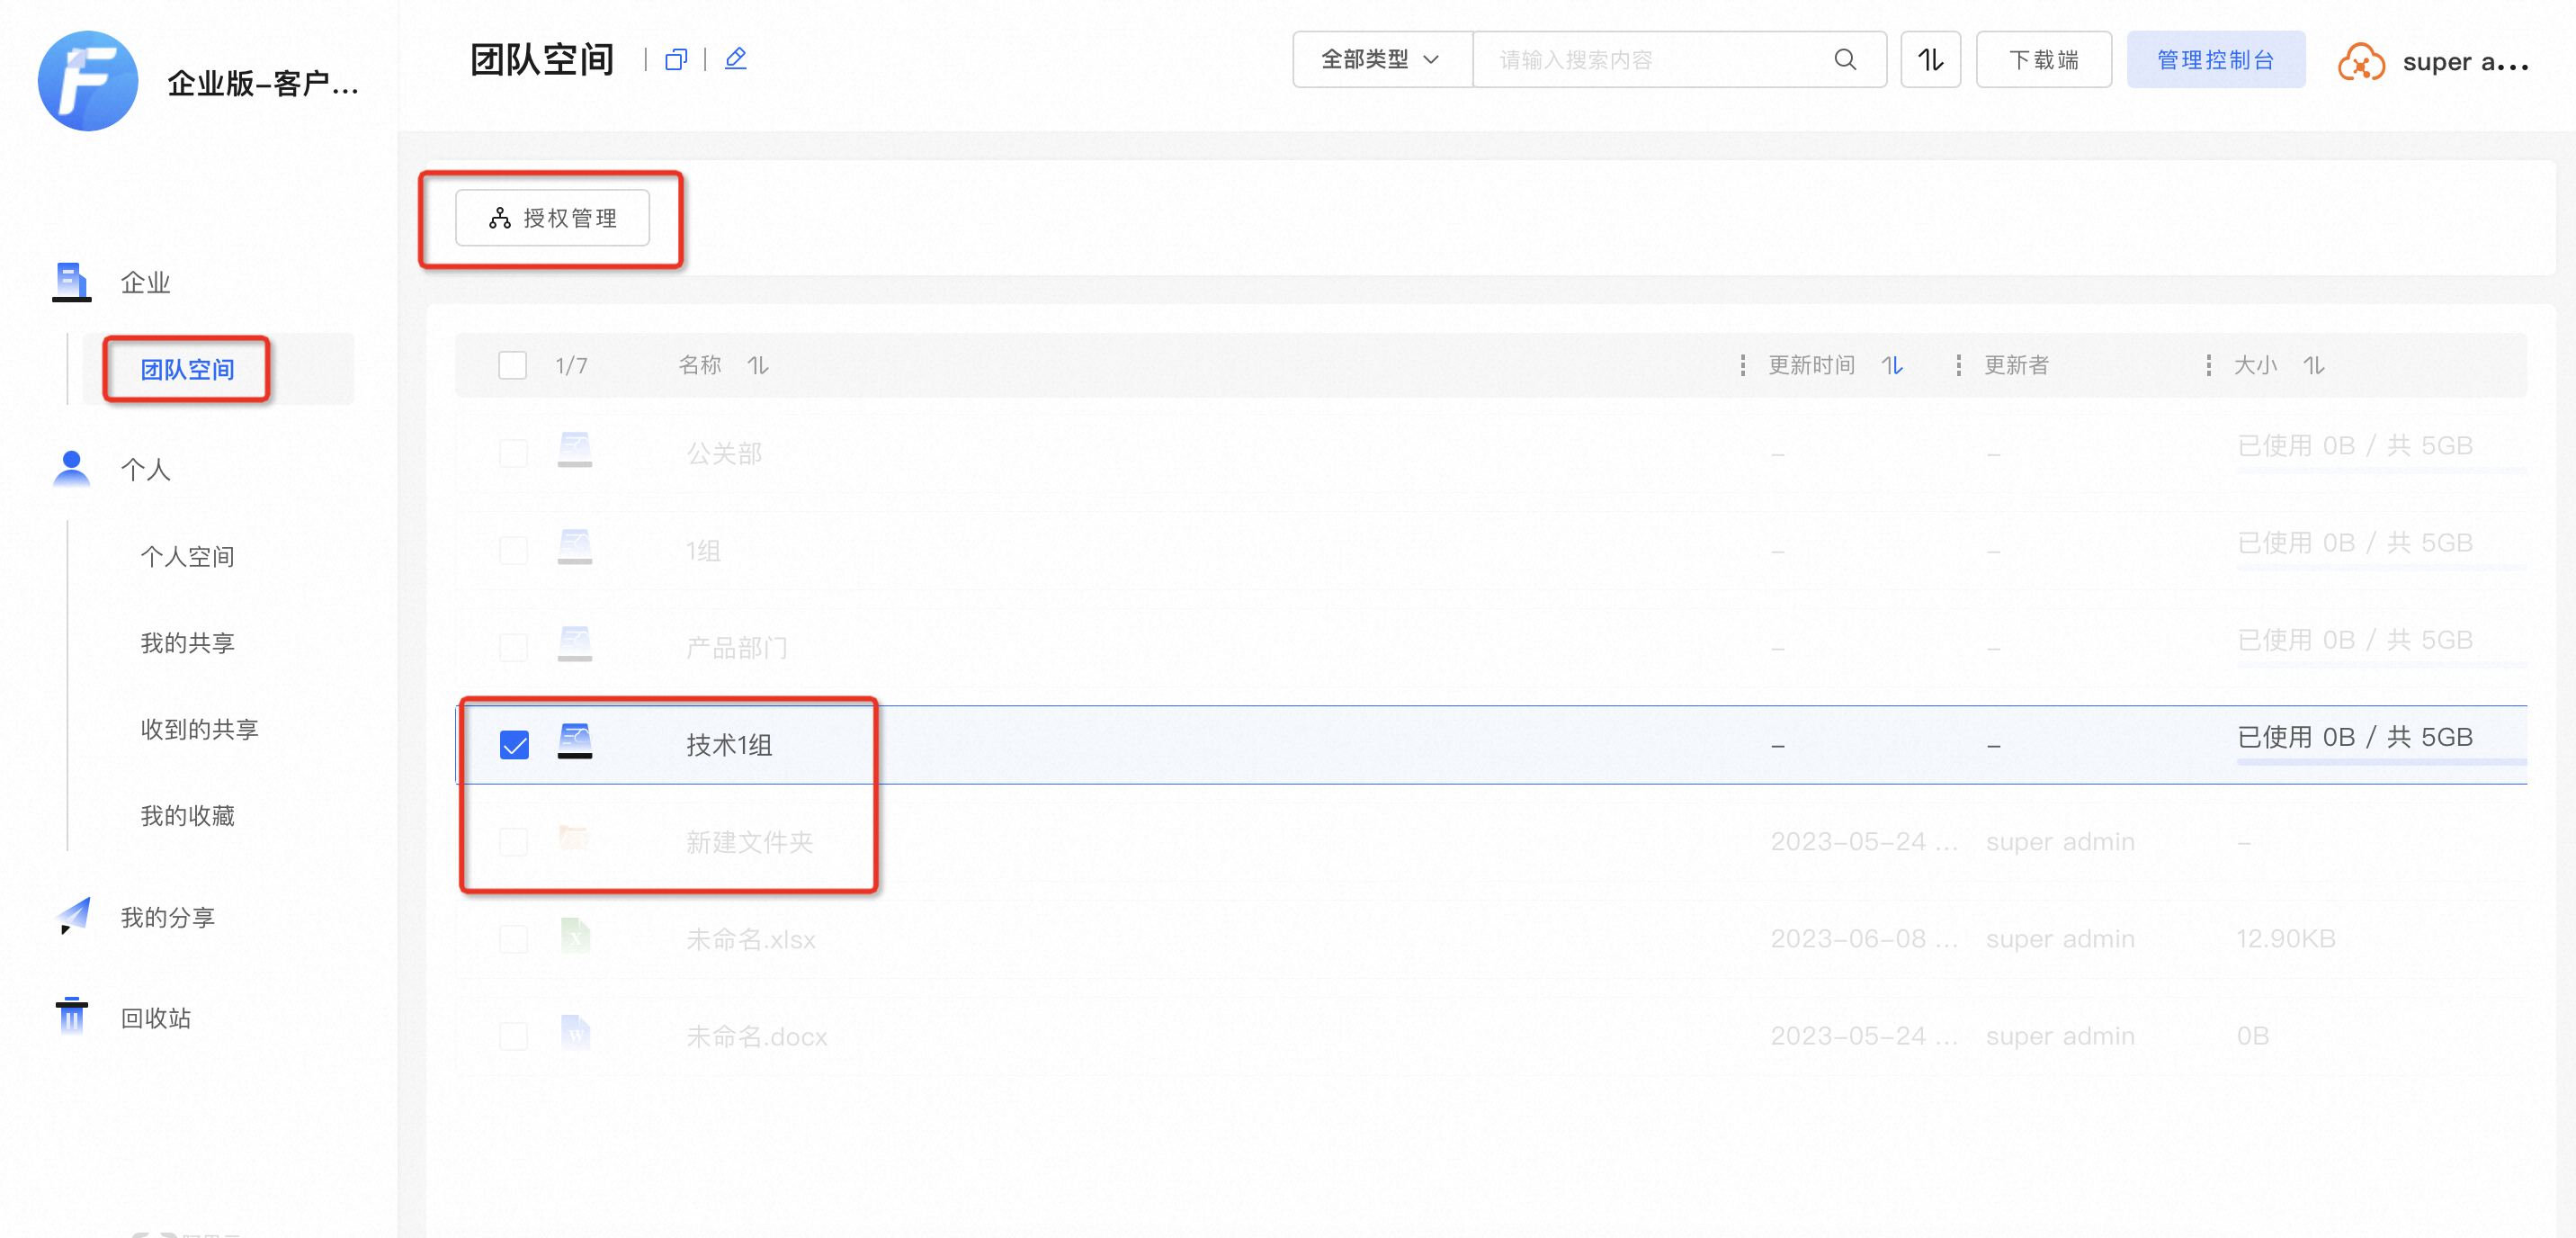Sort the list by 更新时间 column

point(1891,365)
